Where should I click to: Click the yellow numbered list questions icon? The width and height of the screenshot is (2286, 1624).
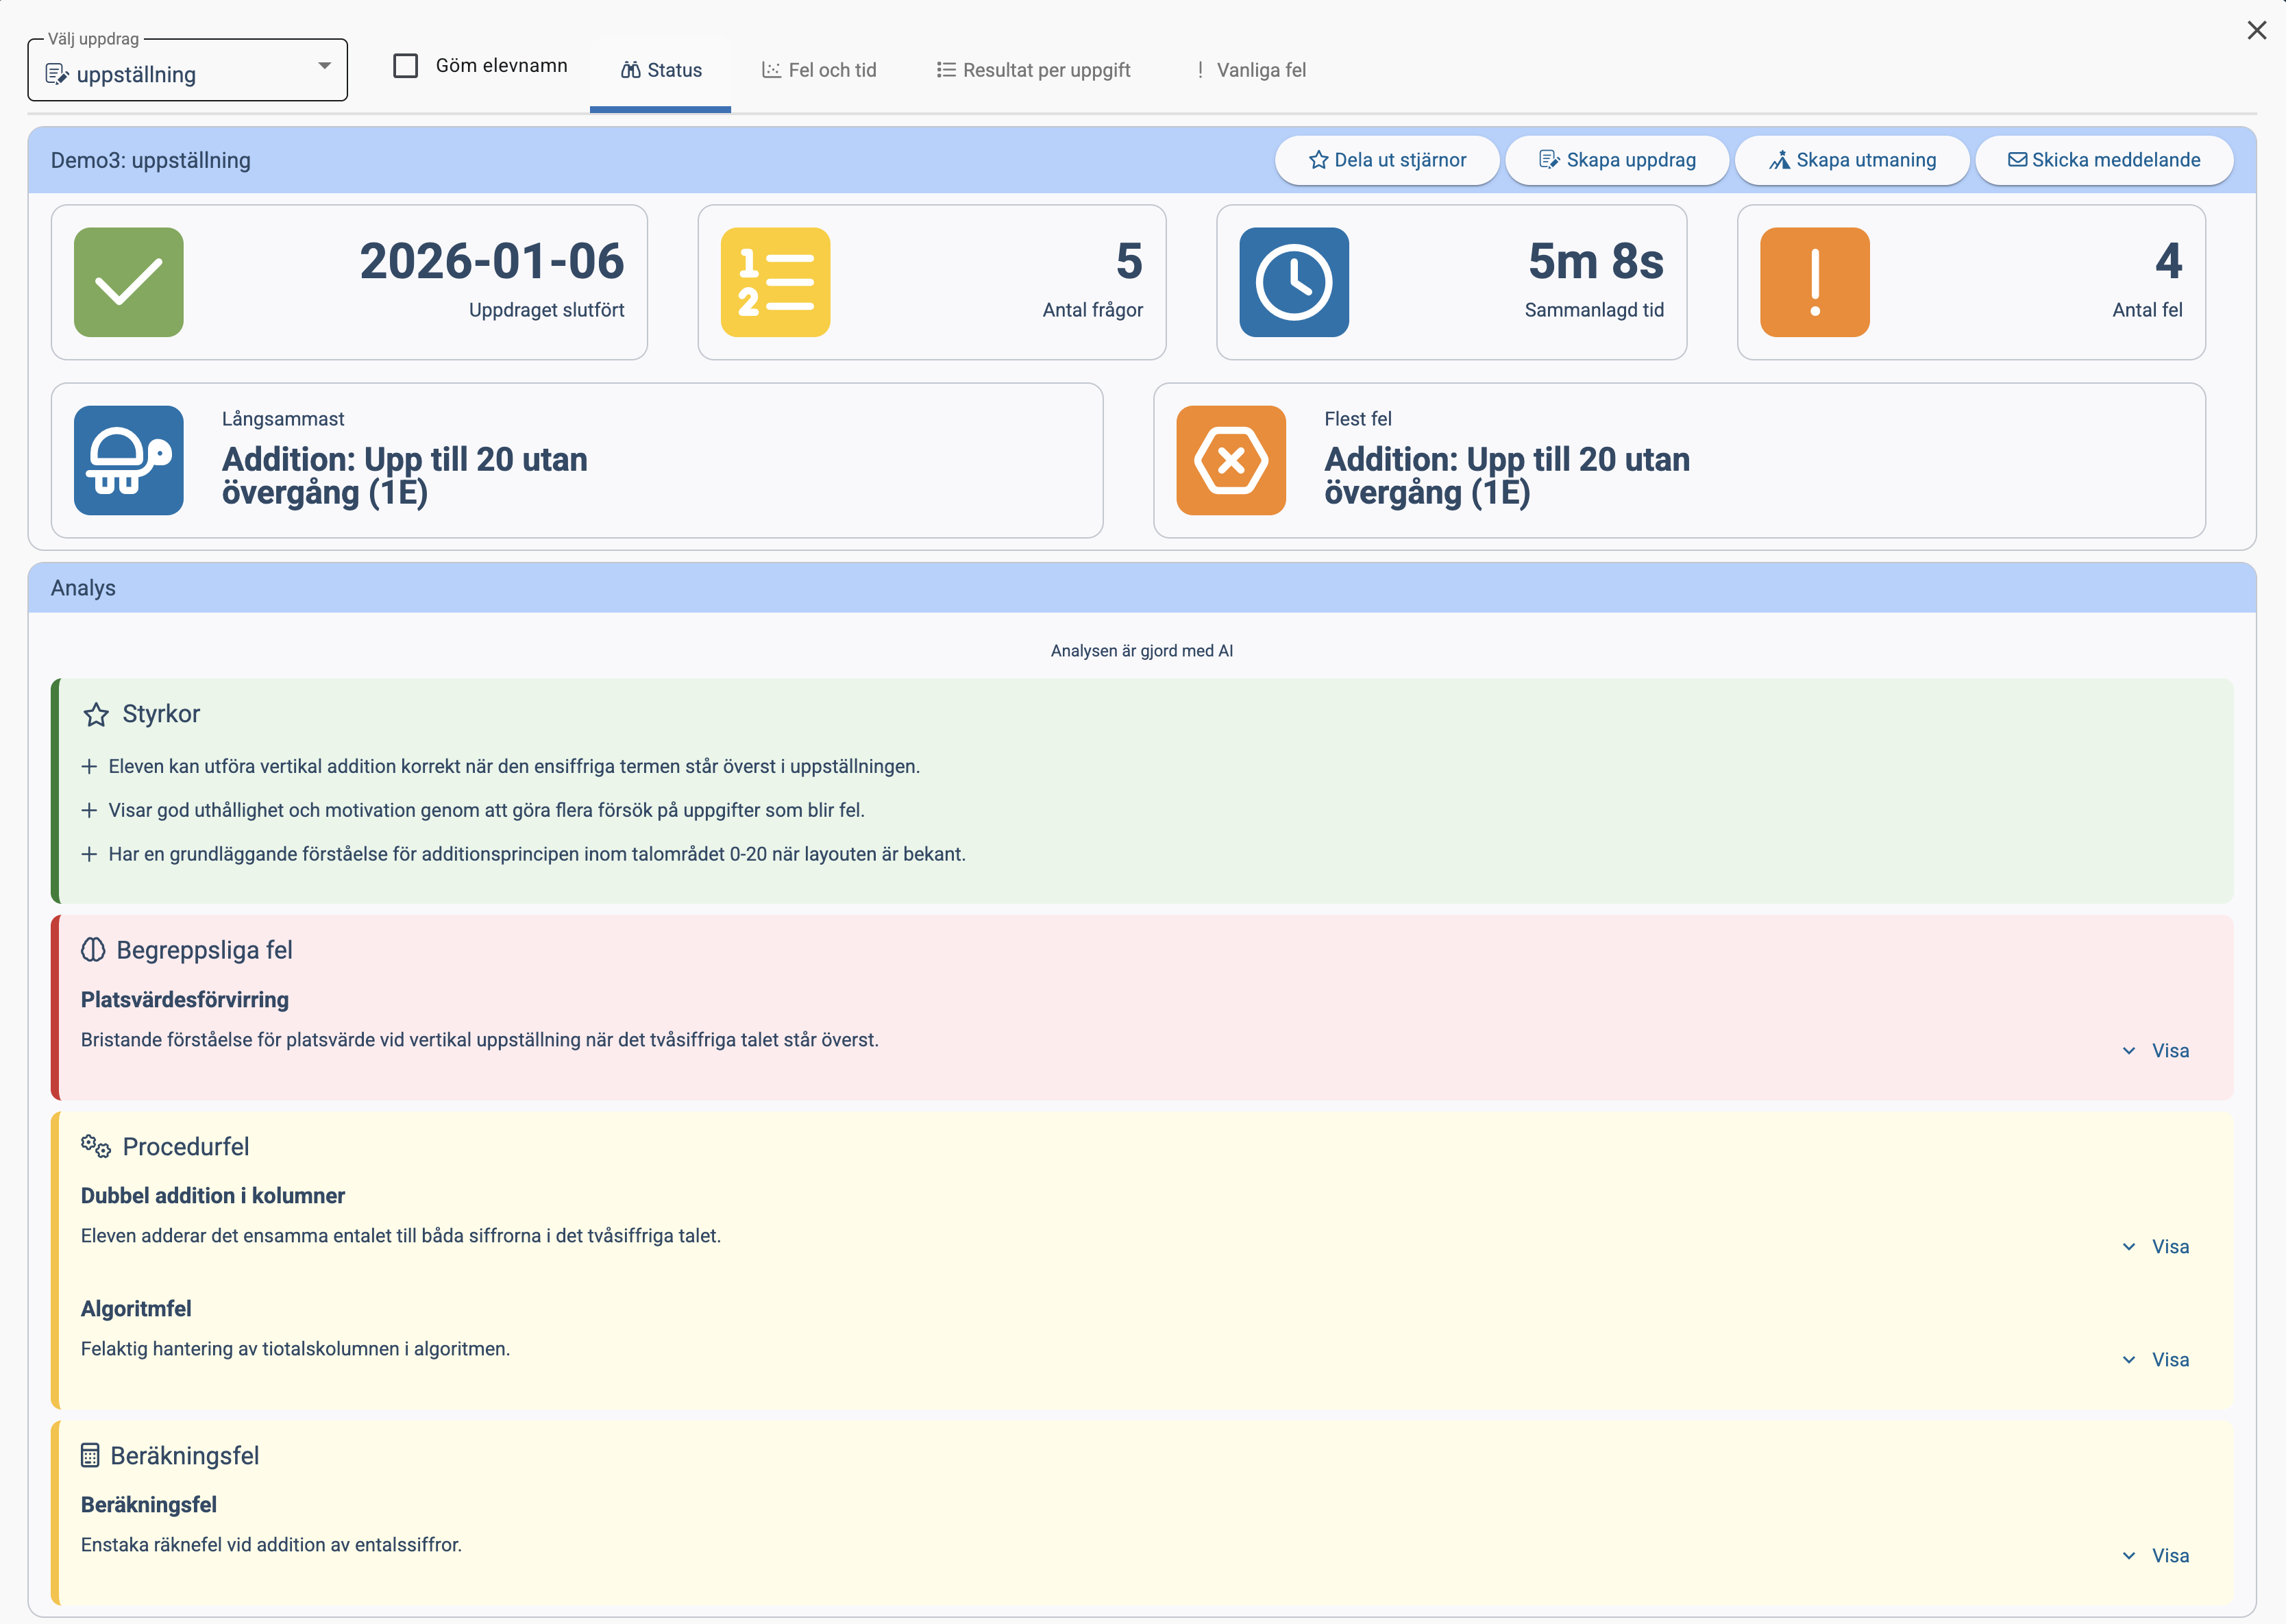[x=775, y=282]
